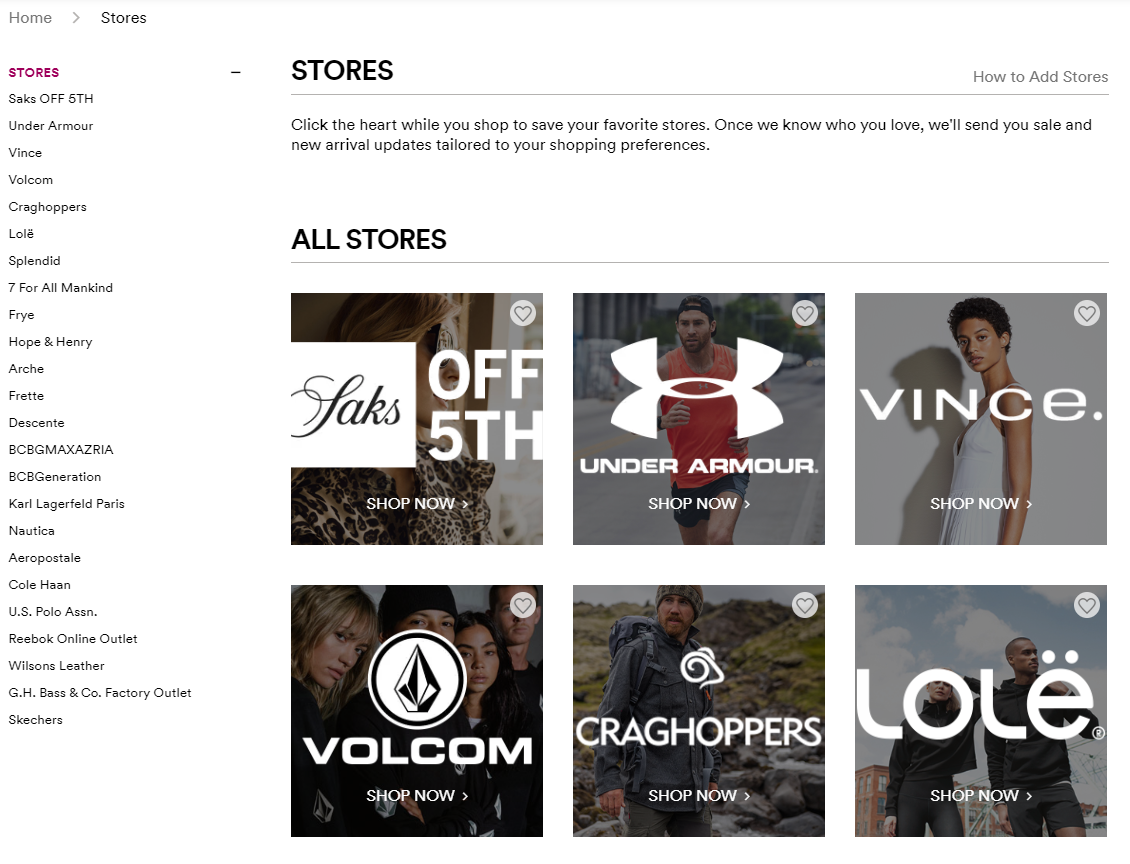Select Splendid in the sidebar list

[35, 261]
